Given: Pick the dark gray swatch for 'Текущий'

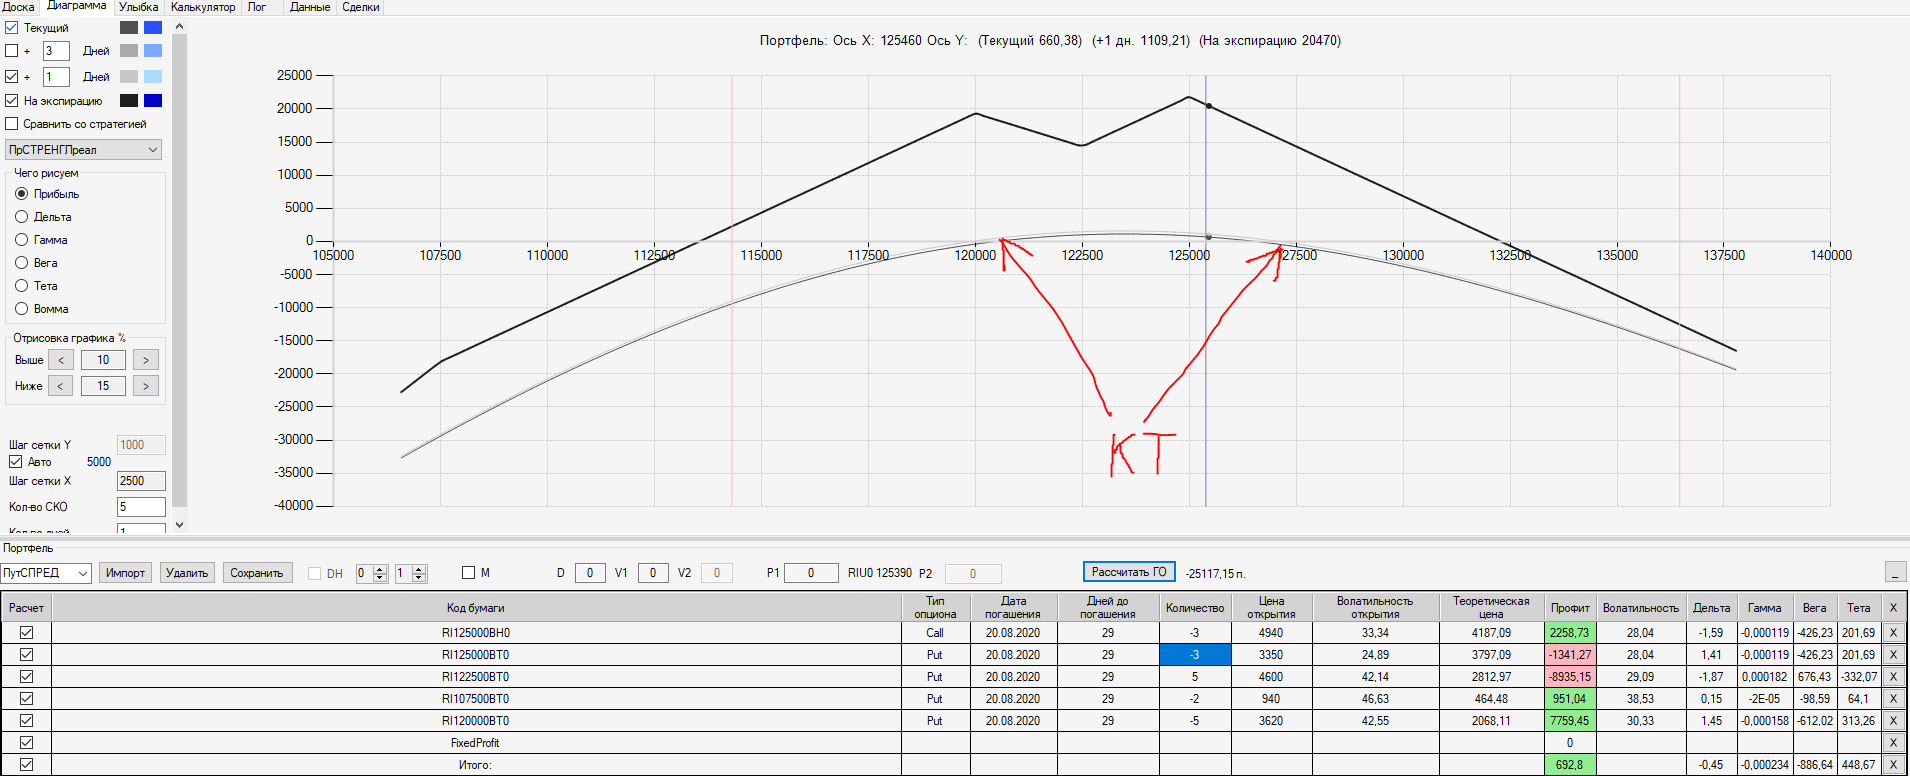Looking at the screenshot, I should tap(129, 27).
